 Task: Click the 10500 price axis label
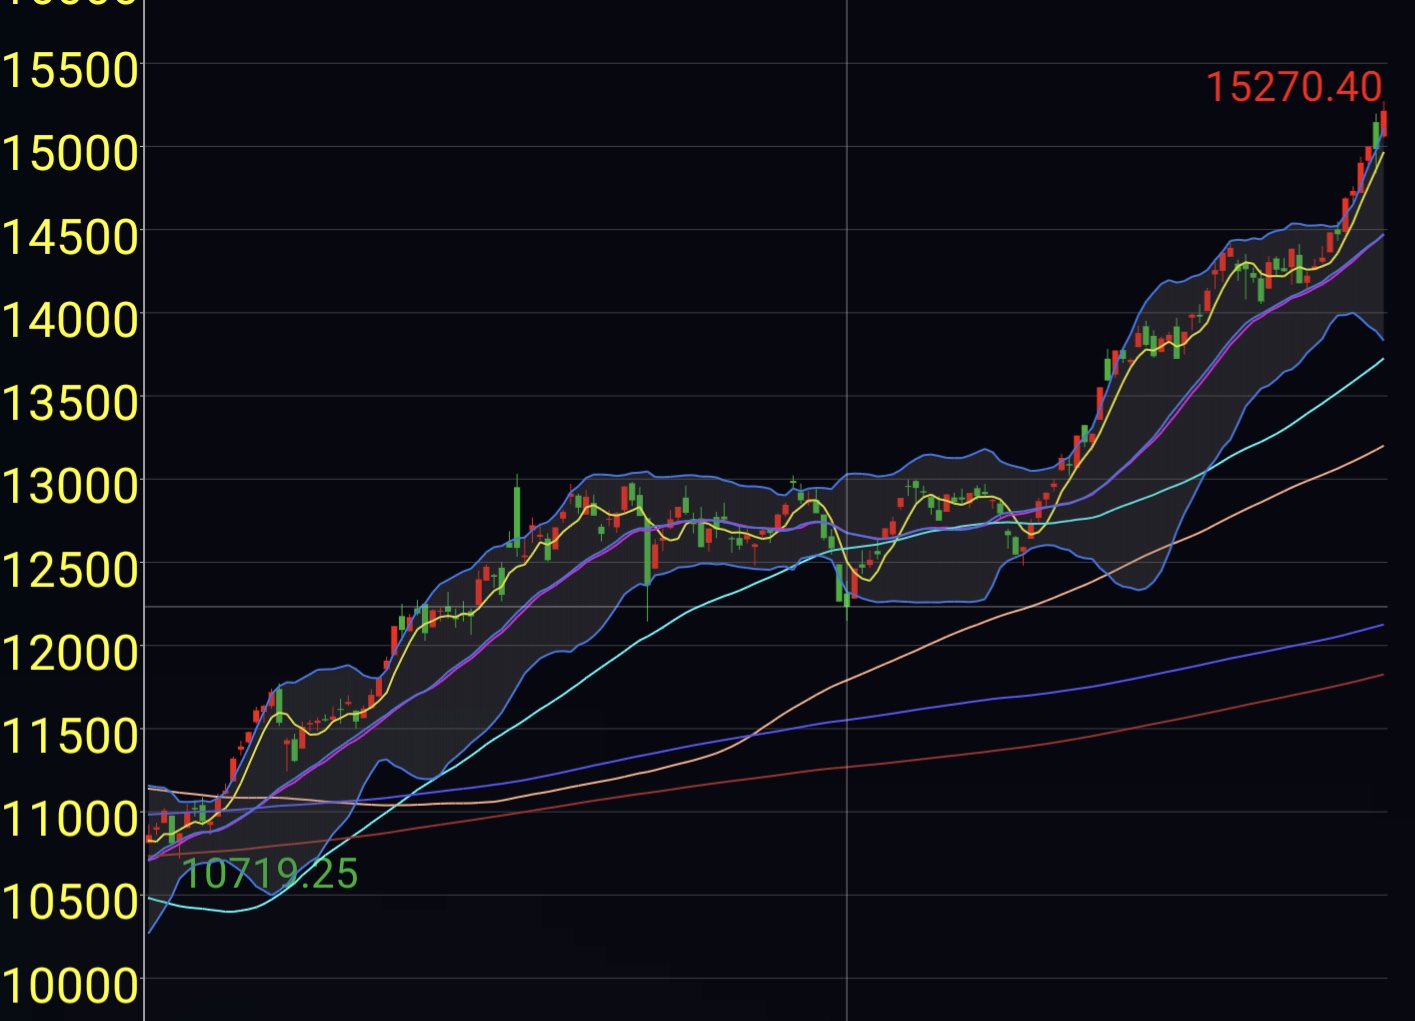point(69,902)
